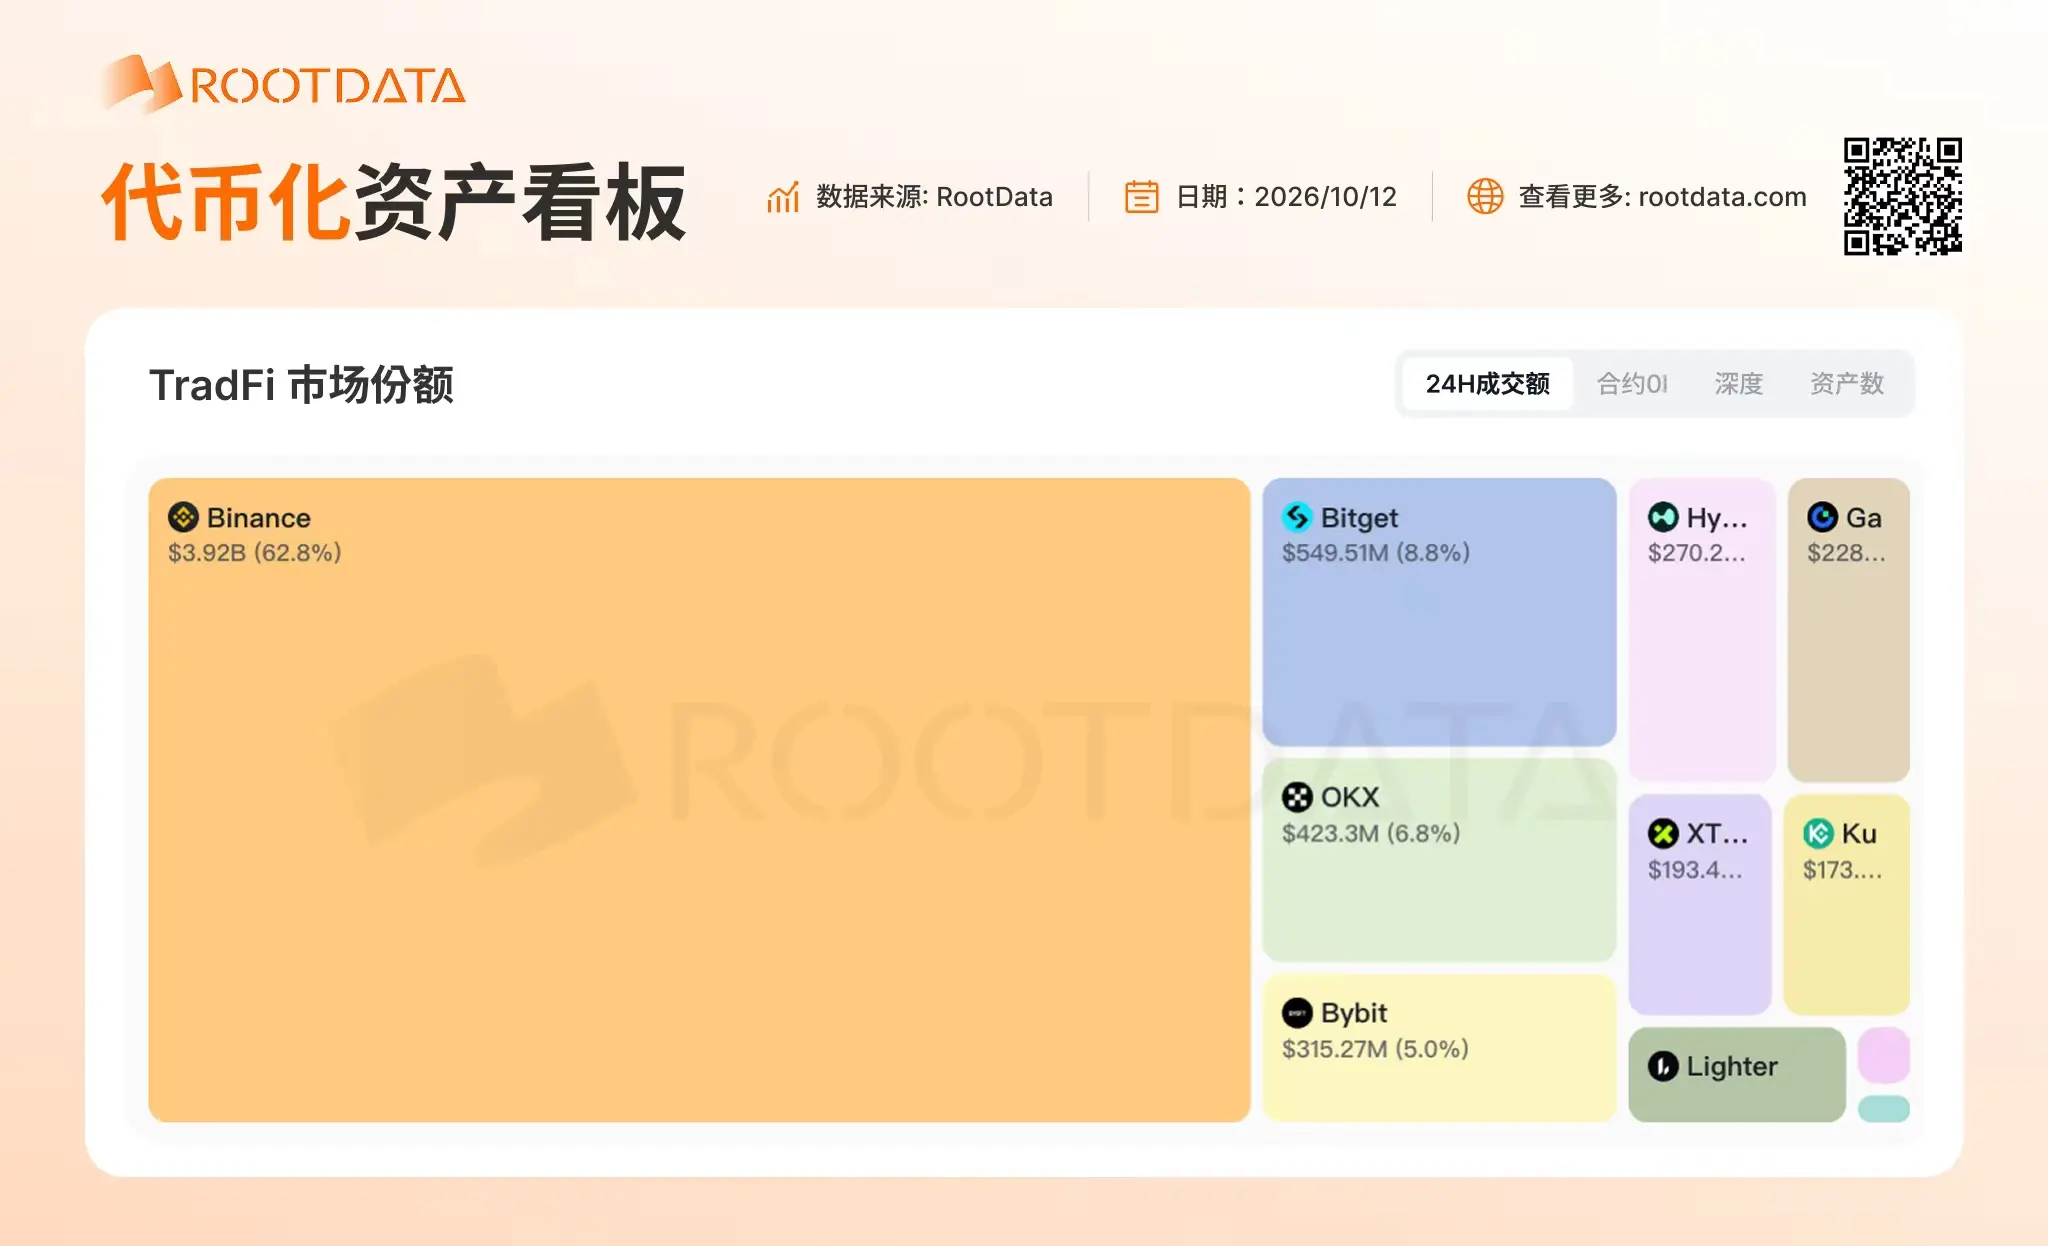Click the RootData logo at top

point(283,83)
